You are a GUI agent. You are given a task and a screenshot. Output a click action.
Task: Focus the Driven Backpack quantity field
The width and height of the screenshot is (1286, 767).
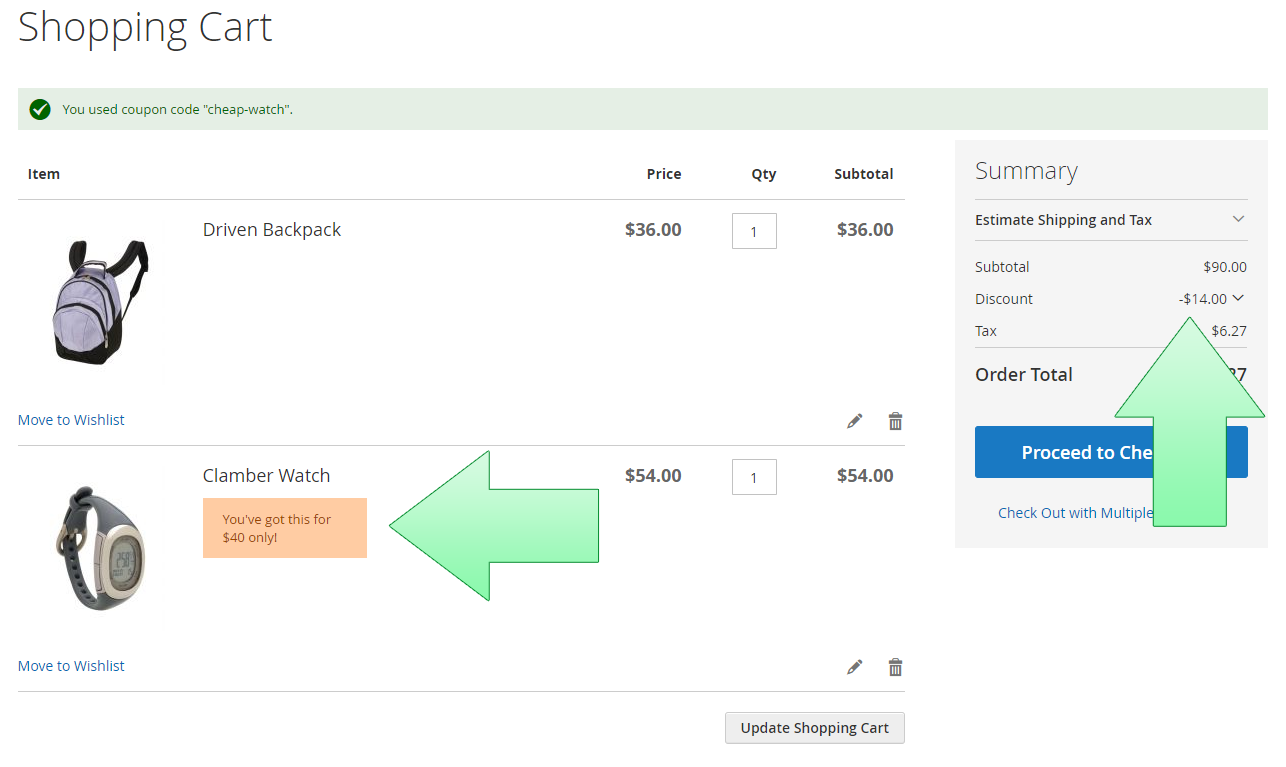(x=754, y=231)
